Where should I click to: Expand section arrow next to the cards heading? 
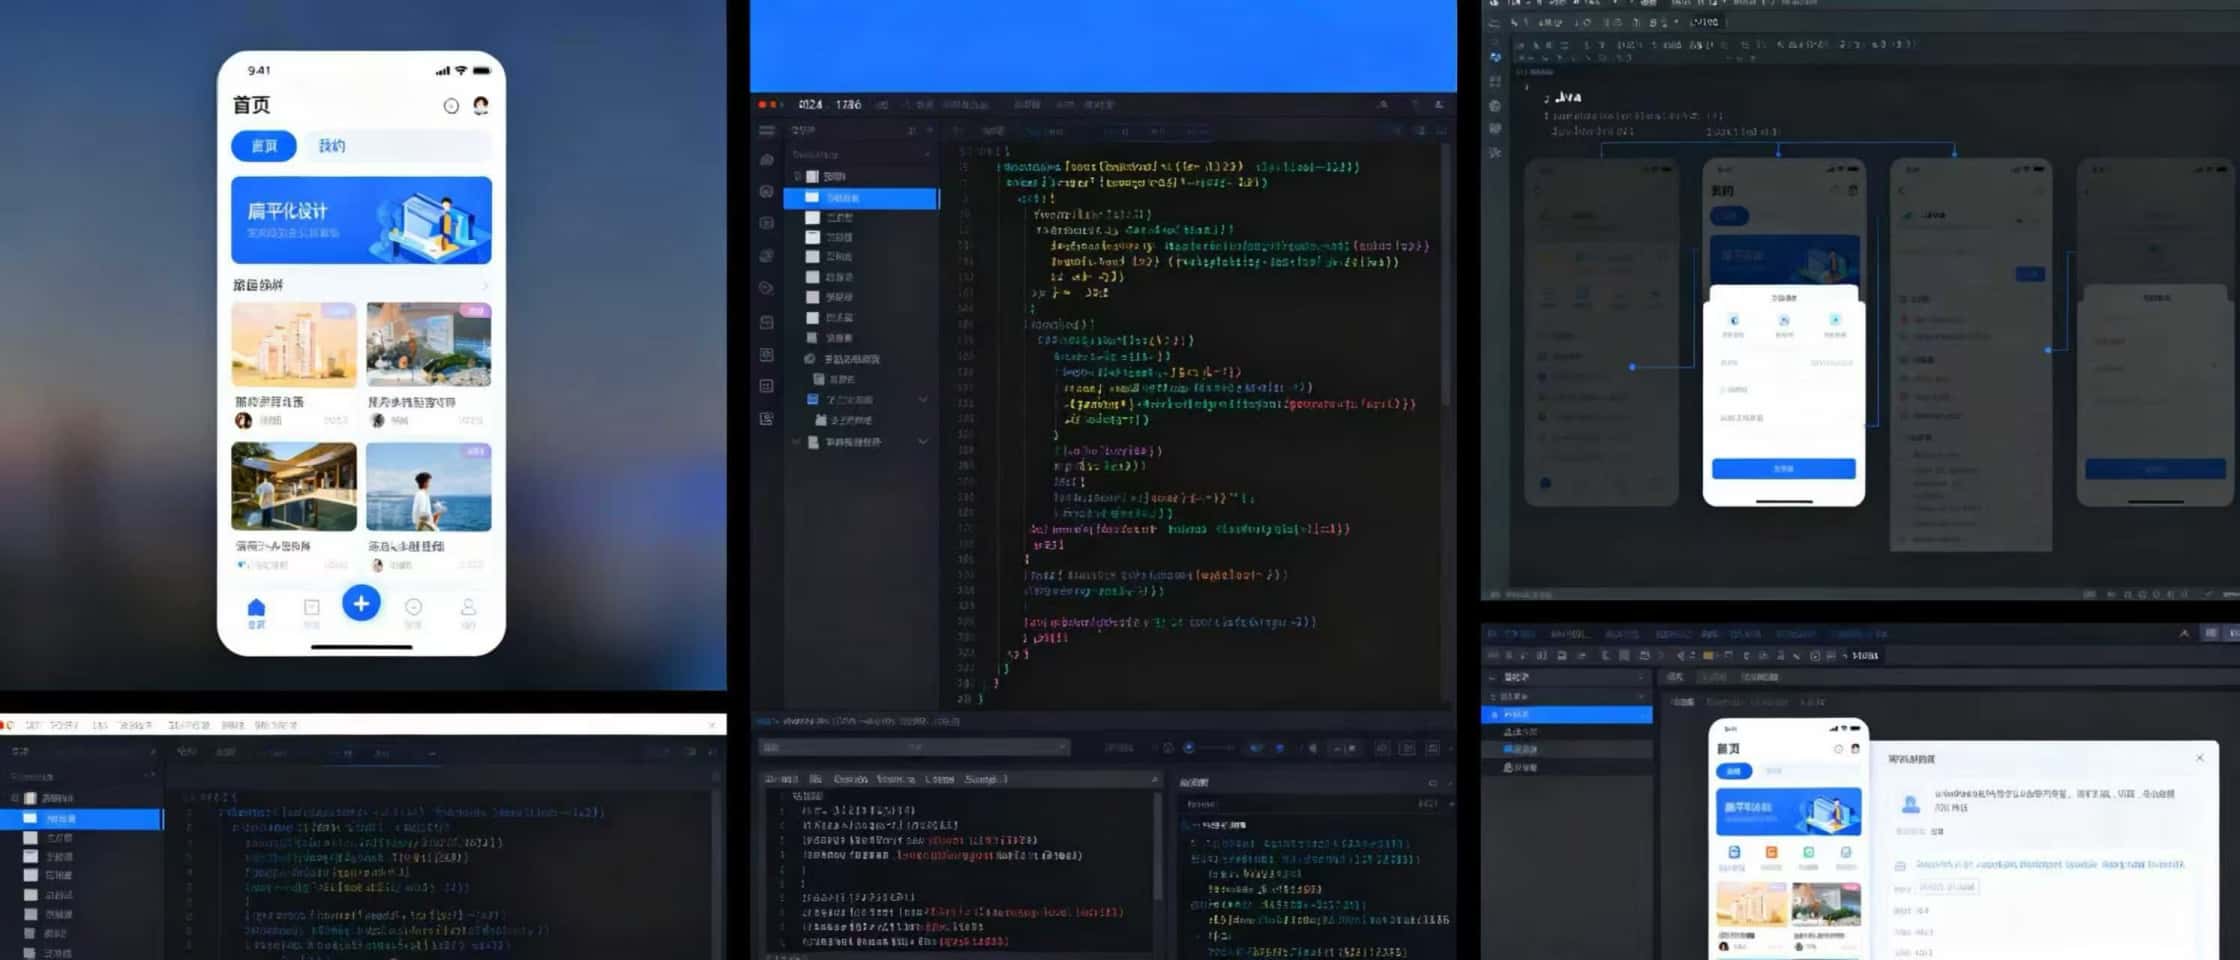pos(486,286)
